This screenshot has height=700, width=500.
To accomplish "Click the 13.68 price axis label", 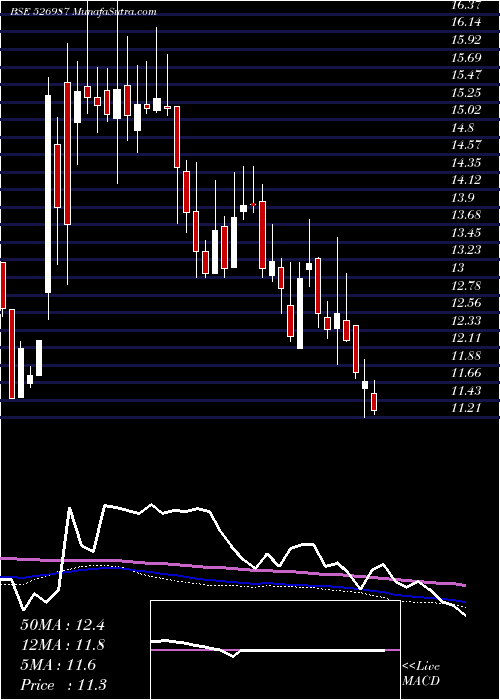I will 466,215.
